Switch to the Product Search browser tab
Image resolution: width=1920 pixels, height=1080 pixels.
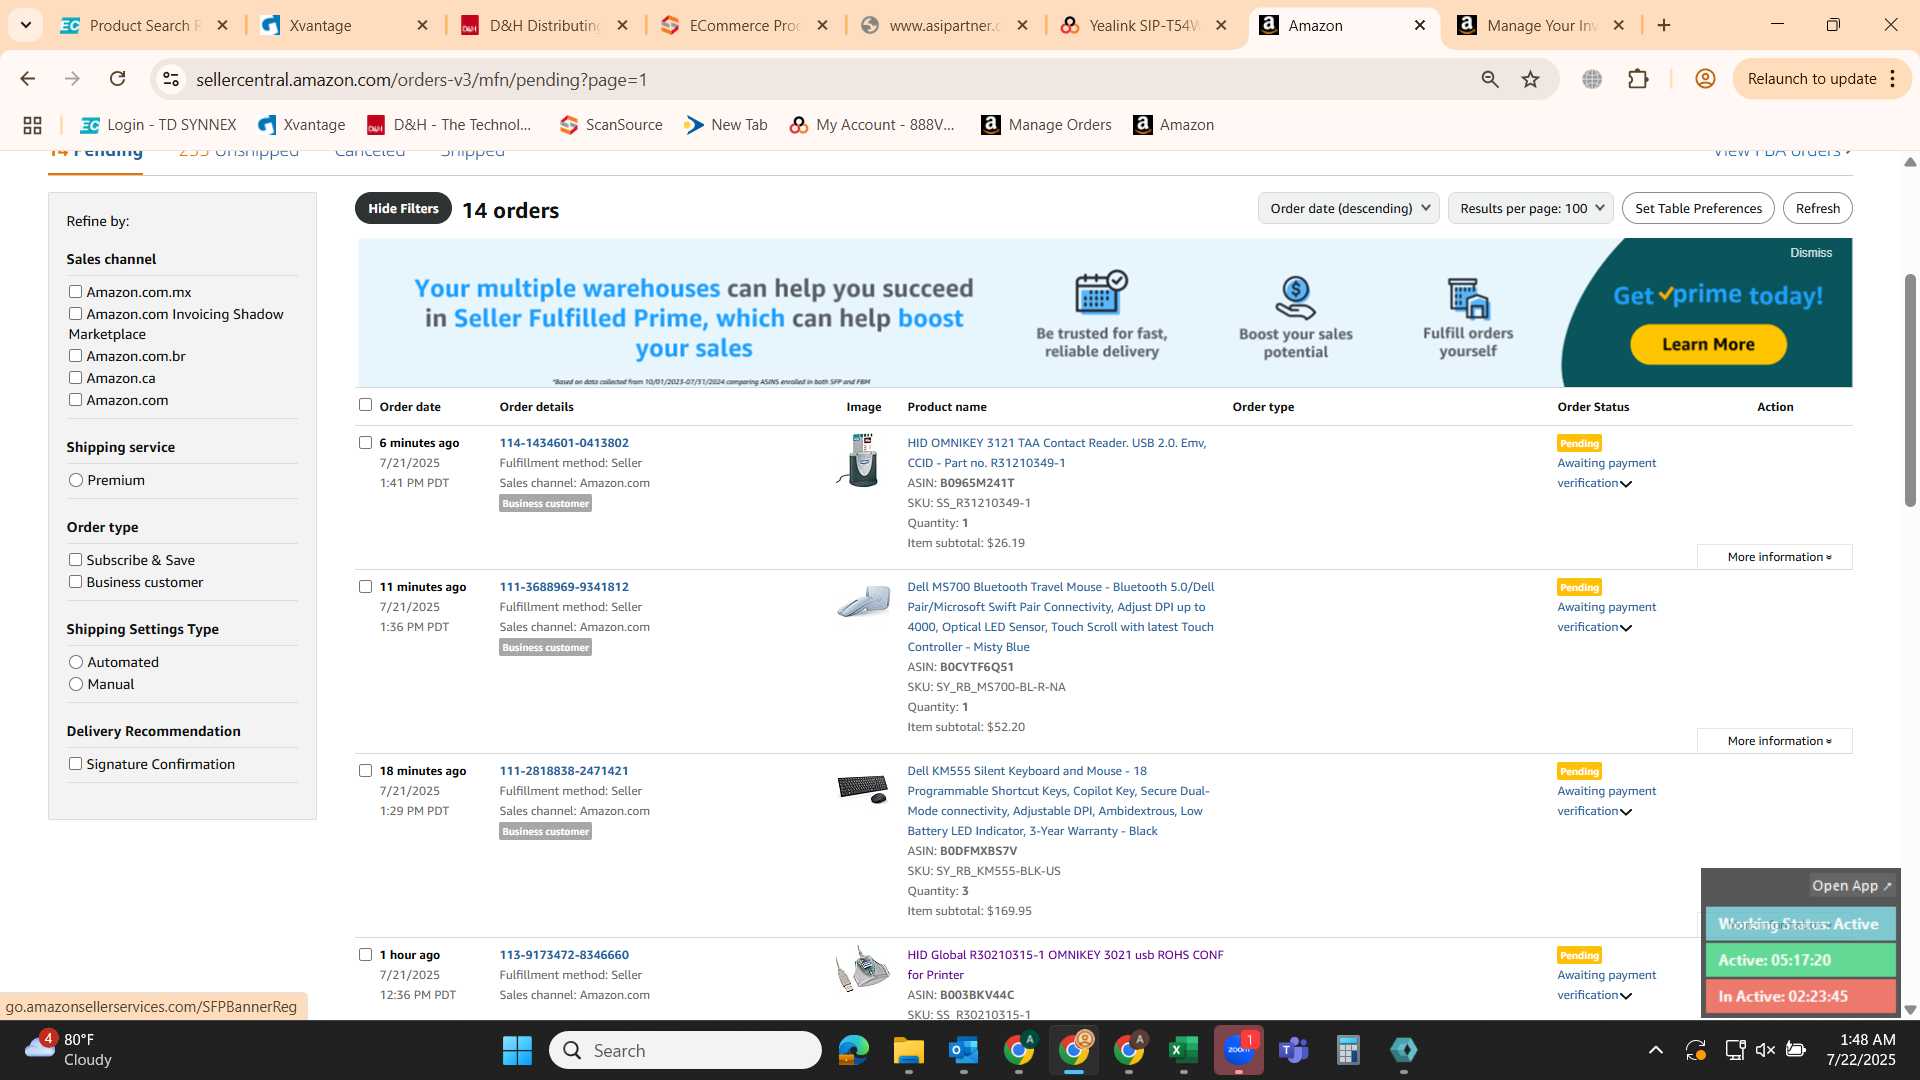(x=144, y=25)
